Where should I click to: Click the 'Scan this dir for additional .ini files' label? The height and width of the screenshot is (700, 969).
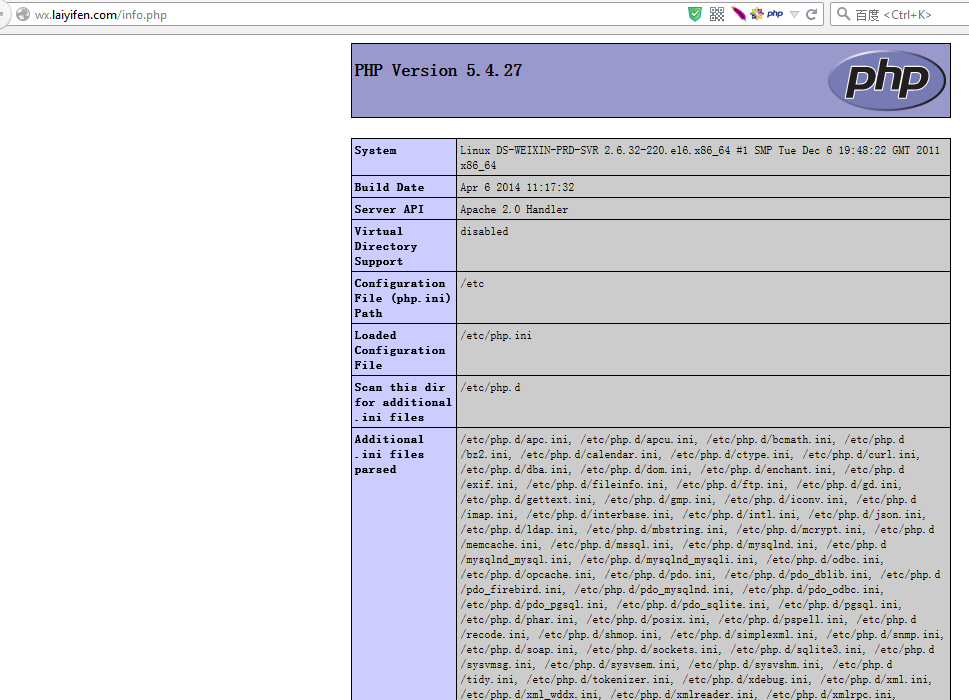point(403,402)
